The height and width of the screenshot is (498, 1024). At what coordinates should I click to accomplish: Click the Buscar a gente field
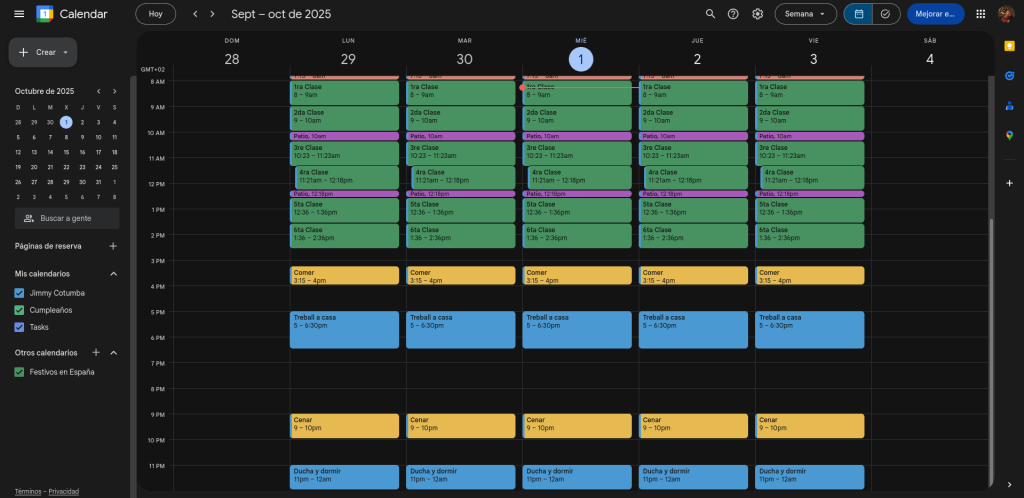(67, 218)
